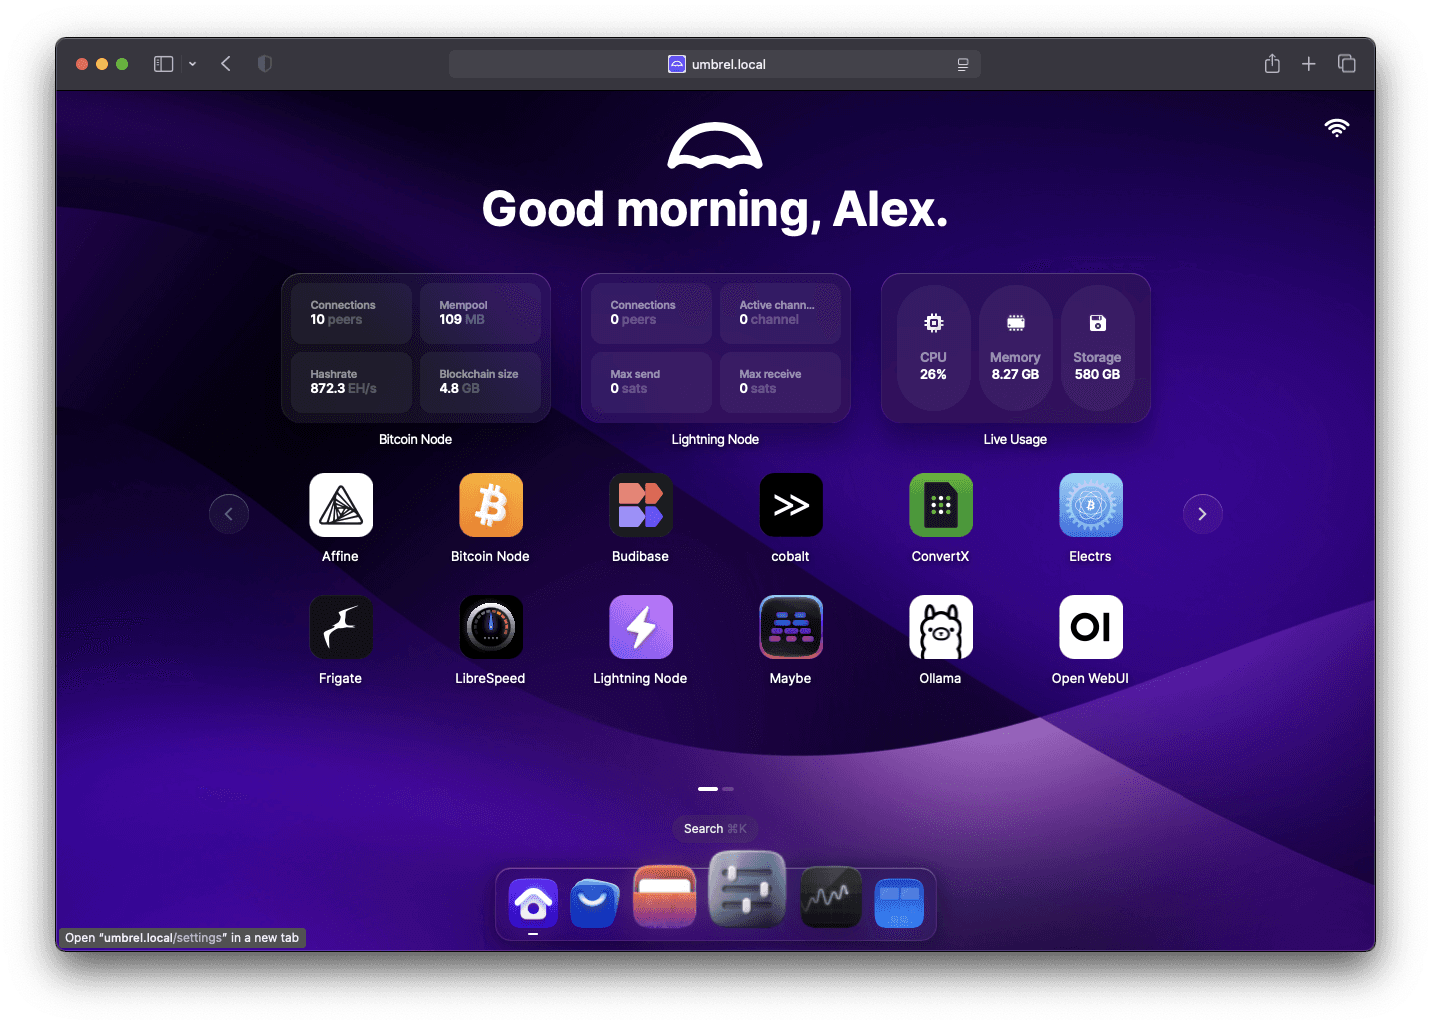Open the Frigate app
The width and height of the screenshot is (1431, 1025).
pyautogui.click(x=341, y=627)
